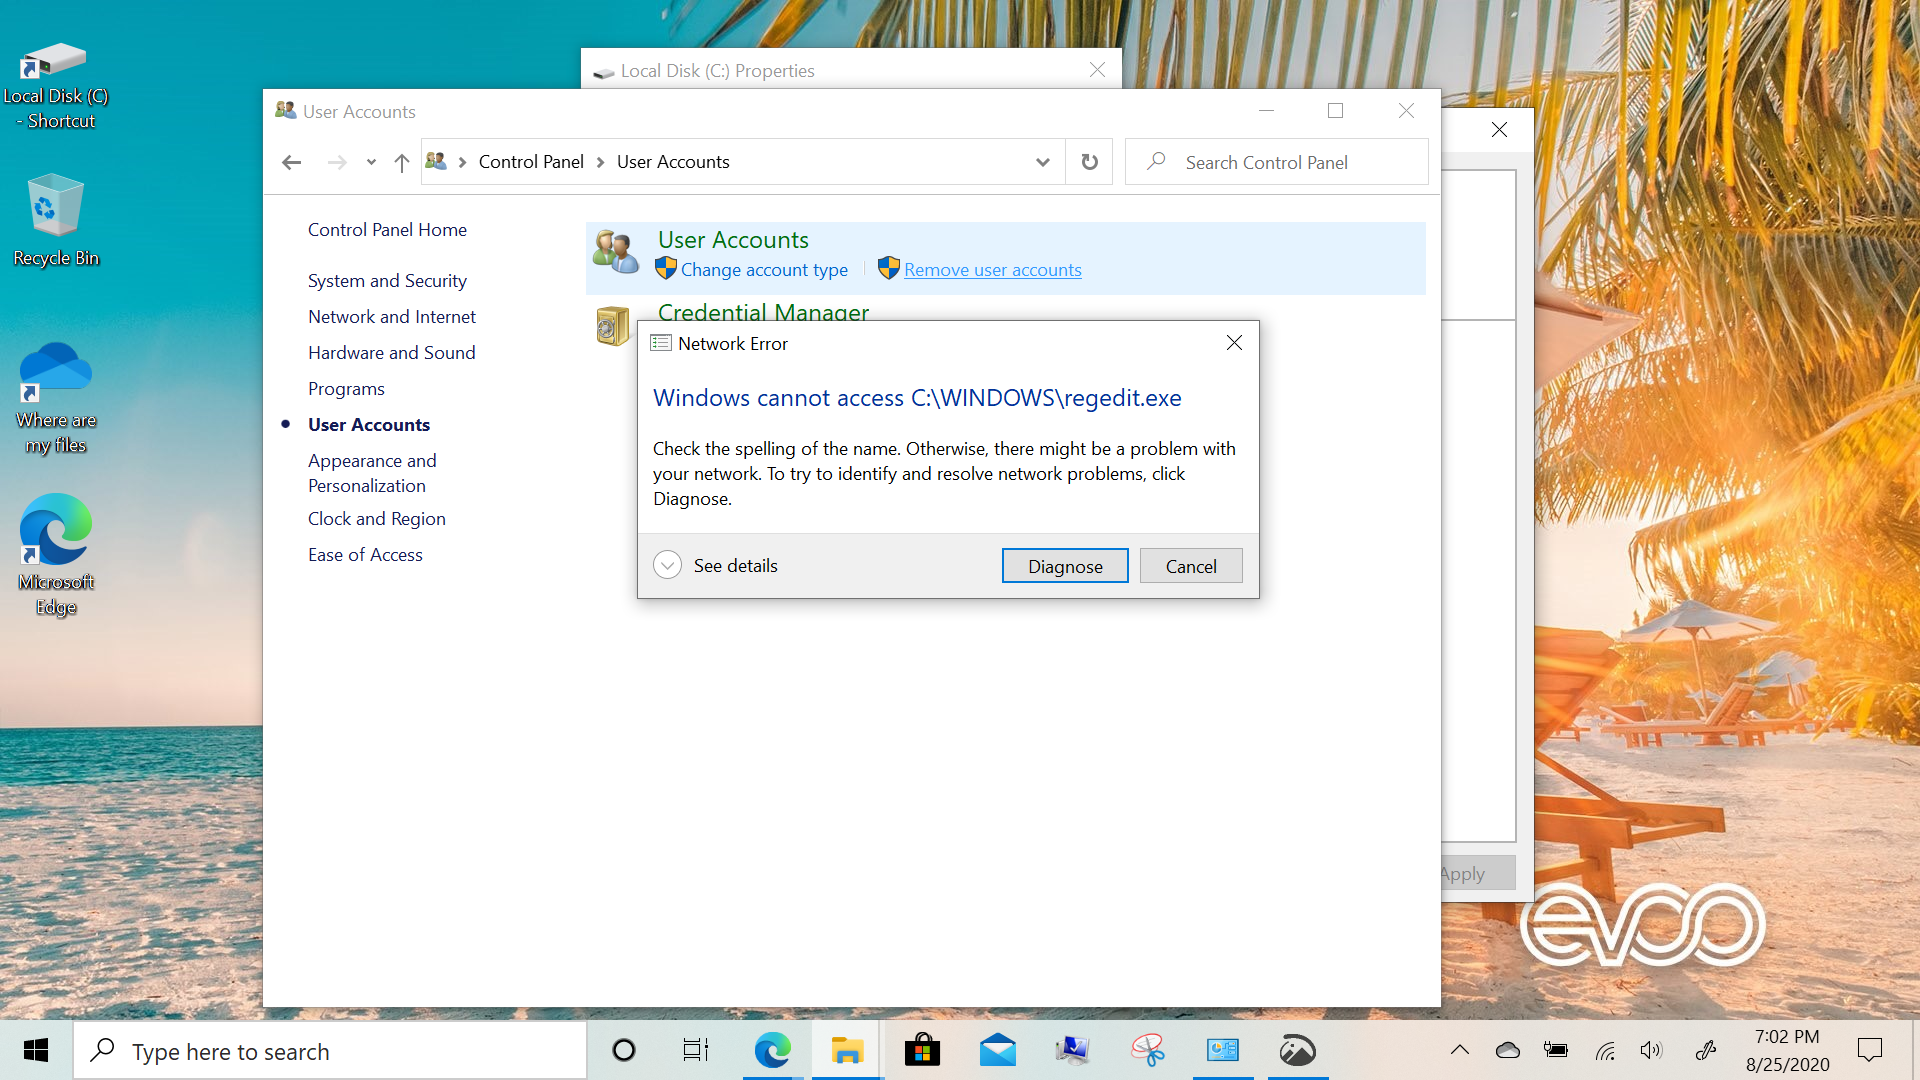1920x1080 pixels.
Task: Expand See details chevron in error dialog
Action: pos(667,566)
